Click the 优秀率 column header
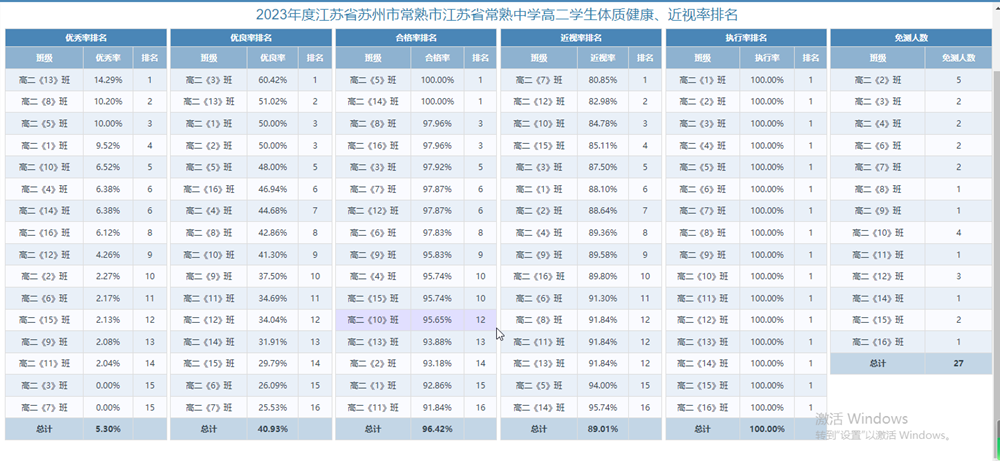The image size is (1000, 461). click(x=108, y=58)
